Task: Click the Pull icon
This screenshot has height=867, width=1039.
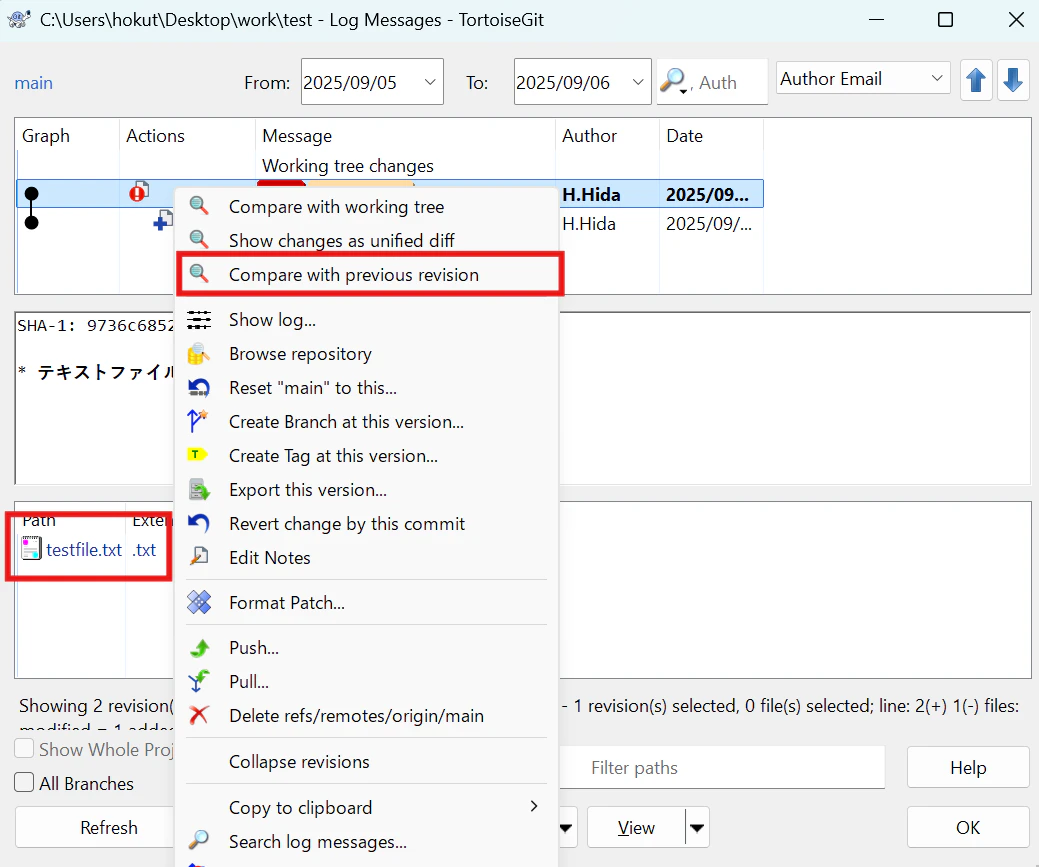Action: 198,681
